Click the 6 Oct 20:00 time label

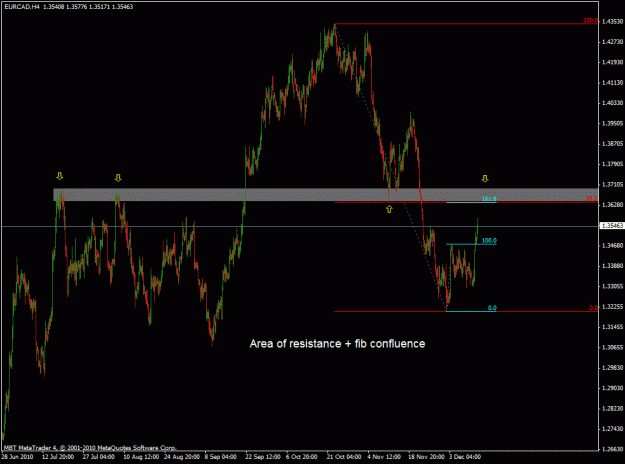302,457
